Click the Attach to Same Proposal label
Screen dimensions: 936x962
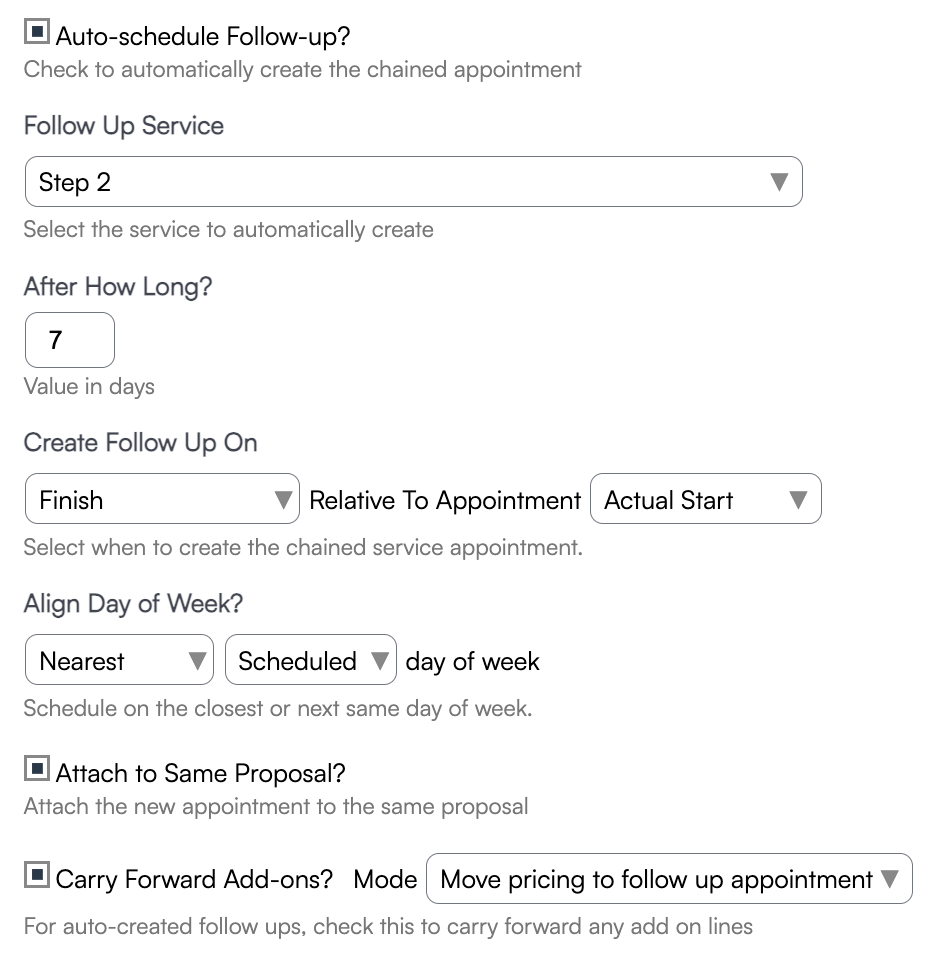(200, 773)
